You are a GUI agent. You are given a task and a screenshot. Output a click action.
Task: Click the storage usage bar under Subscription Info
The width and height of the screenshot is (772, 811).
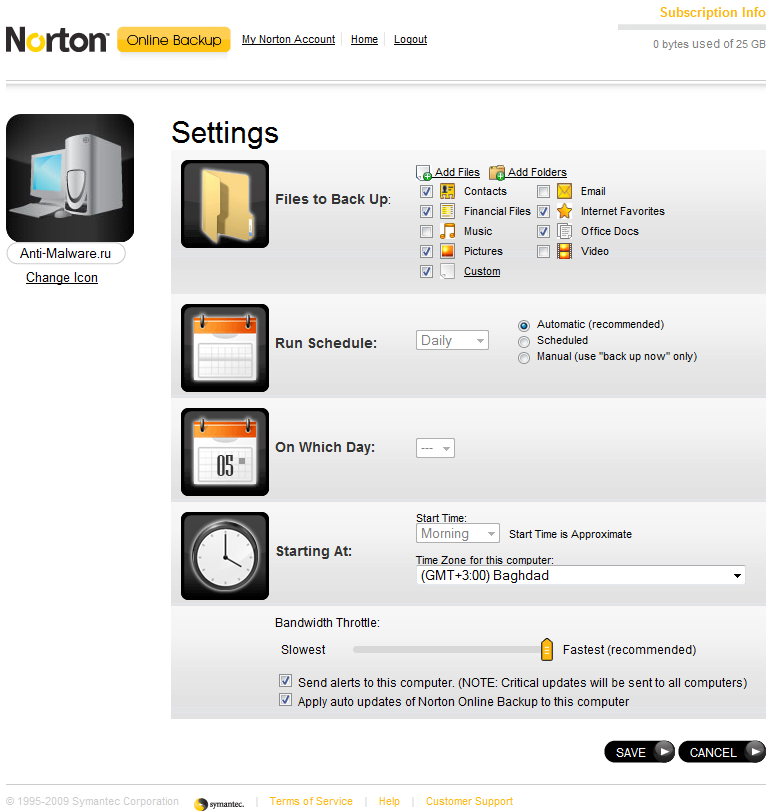(x=692, y=27)
